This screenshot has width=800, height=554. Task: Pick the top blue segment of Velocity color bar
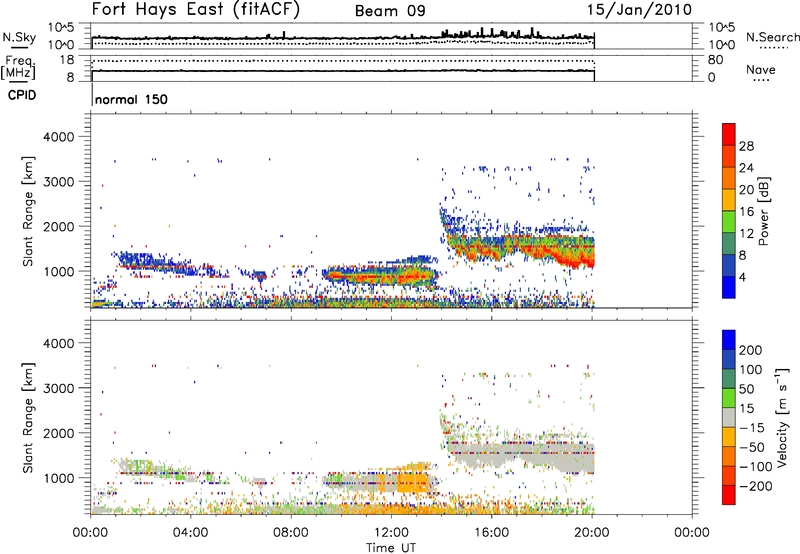(729, 340)
